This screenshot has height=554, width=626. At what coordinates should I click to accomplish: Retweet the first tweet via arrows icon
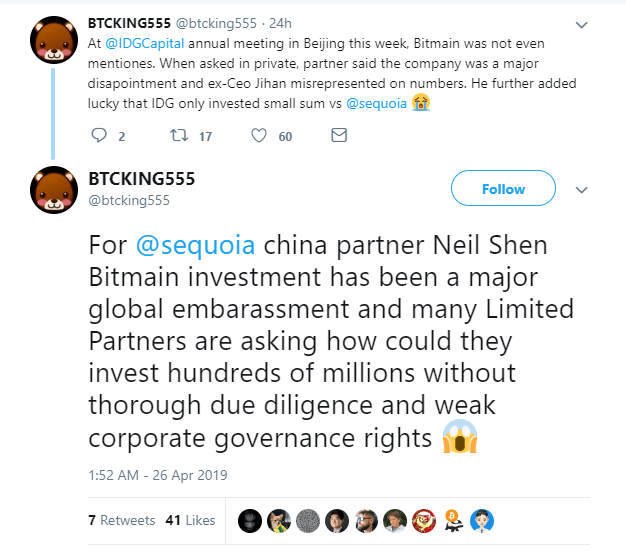[179, 135]
